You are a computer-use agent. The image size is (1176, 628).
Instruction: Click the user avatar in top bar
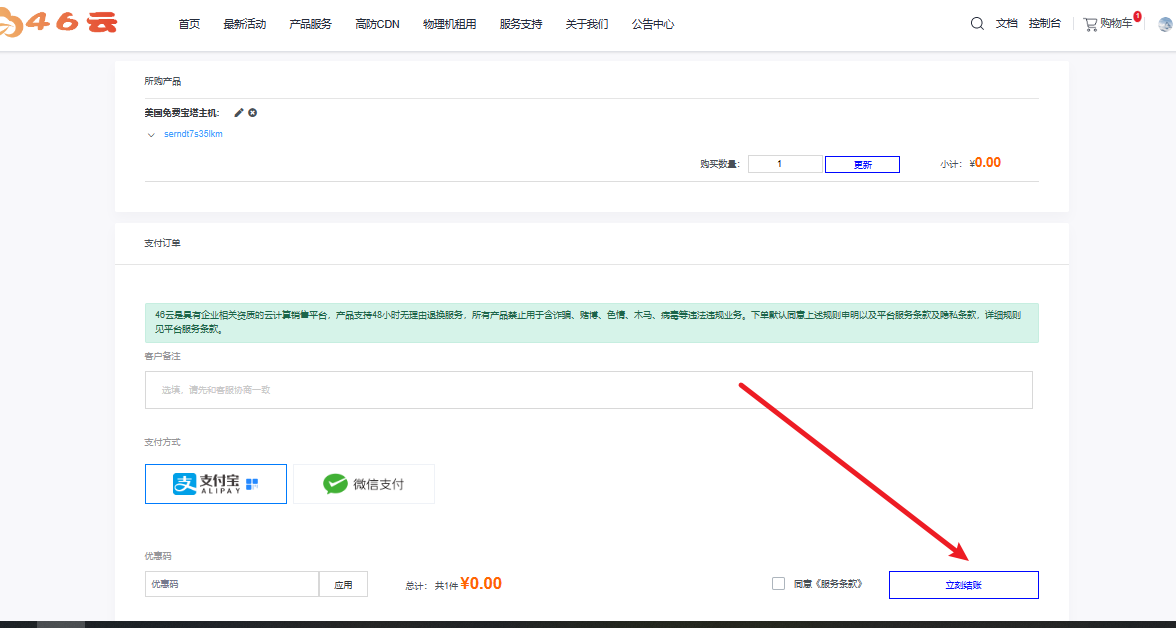click(1164, 24)
